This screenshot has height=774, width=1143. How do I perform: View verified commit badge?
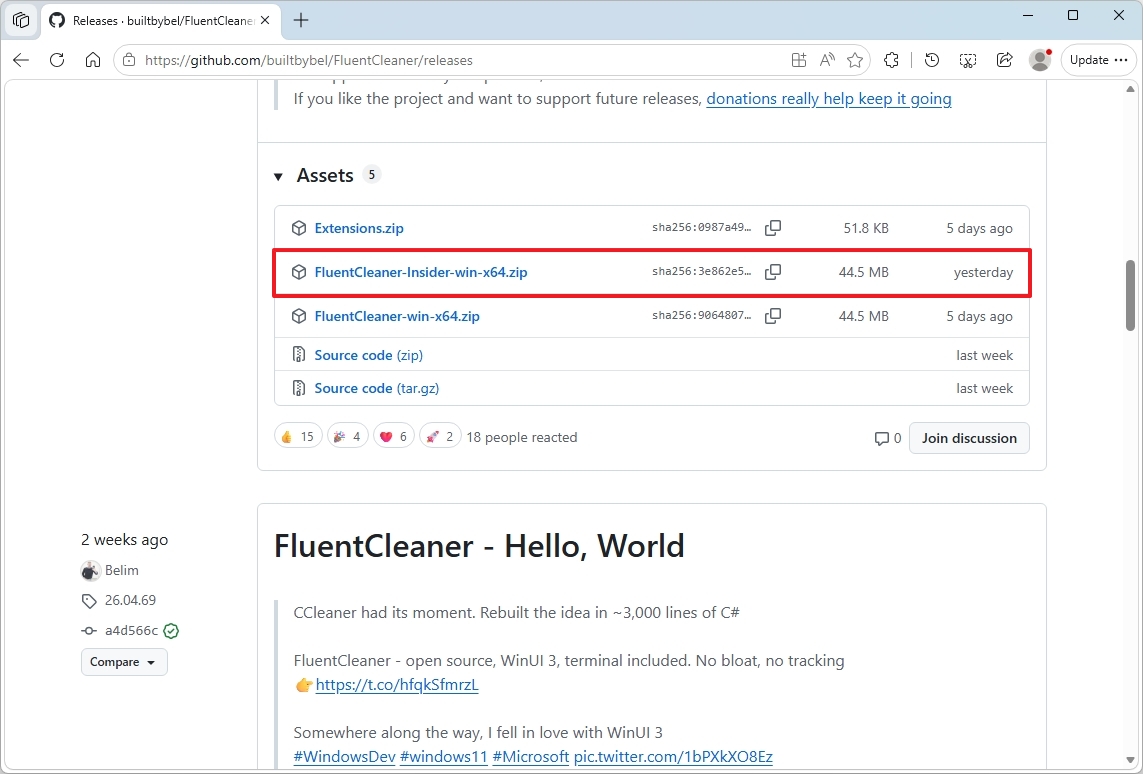click(x=171, y=630)
